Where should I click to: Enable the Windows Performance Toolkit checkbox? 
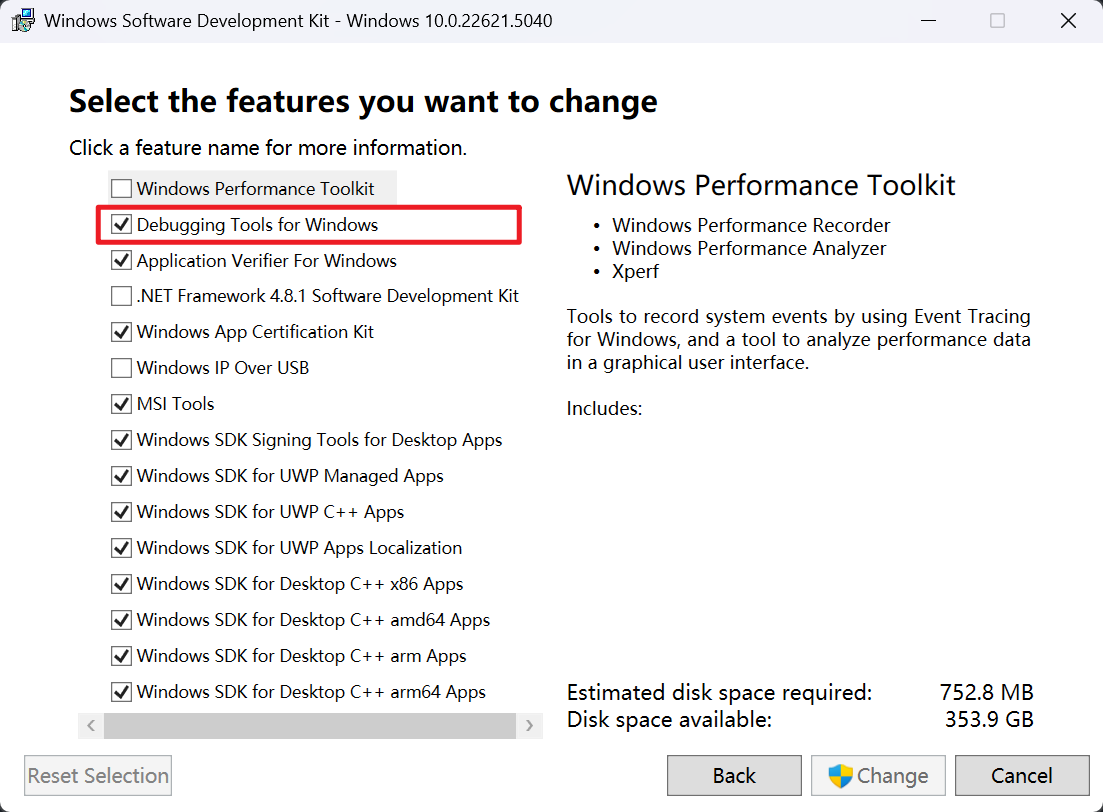point(121,189)
